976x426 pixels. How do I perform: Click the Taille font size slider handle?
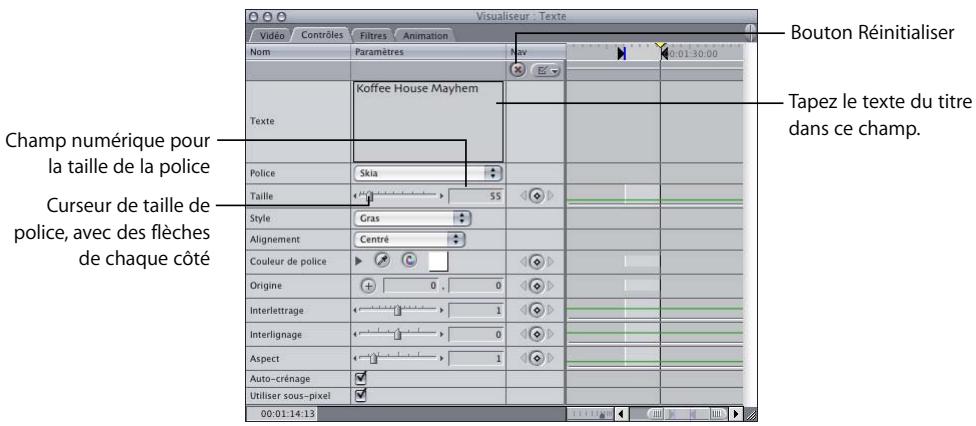(x=368, y=197)
